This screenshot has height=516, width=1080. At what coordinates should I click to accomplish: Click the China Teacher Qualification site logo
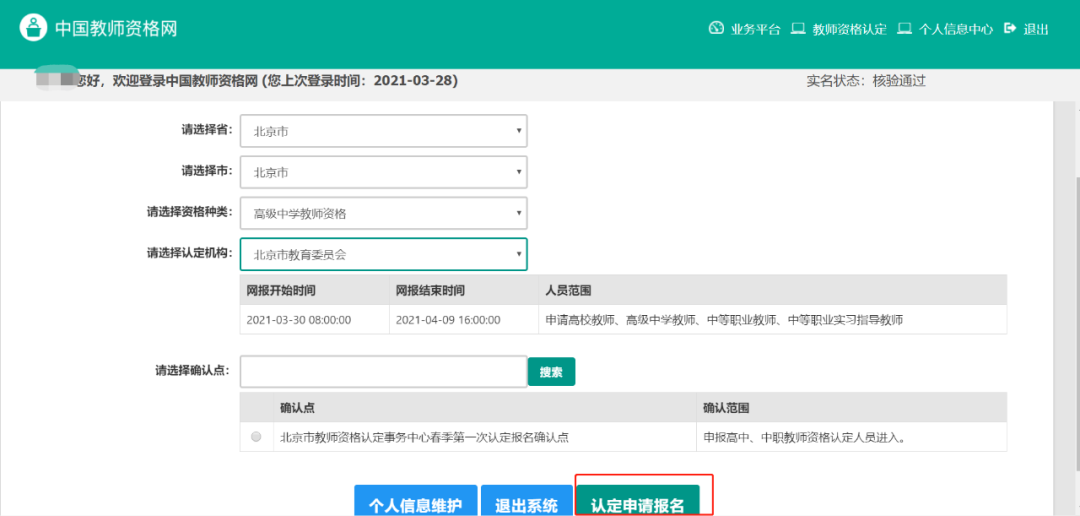pyautogui.click(x=34, y=28)
